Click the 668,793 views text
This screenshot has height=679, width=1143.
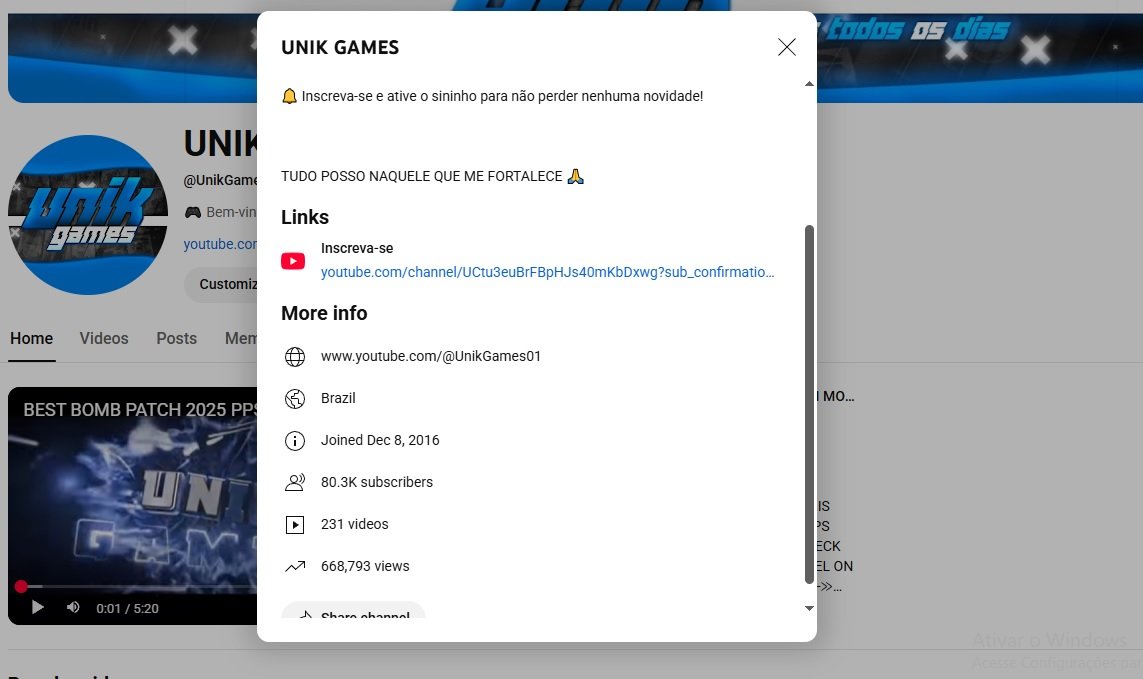click(x=365, y=566)
